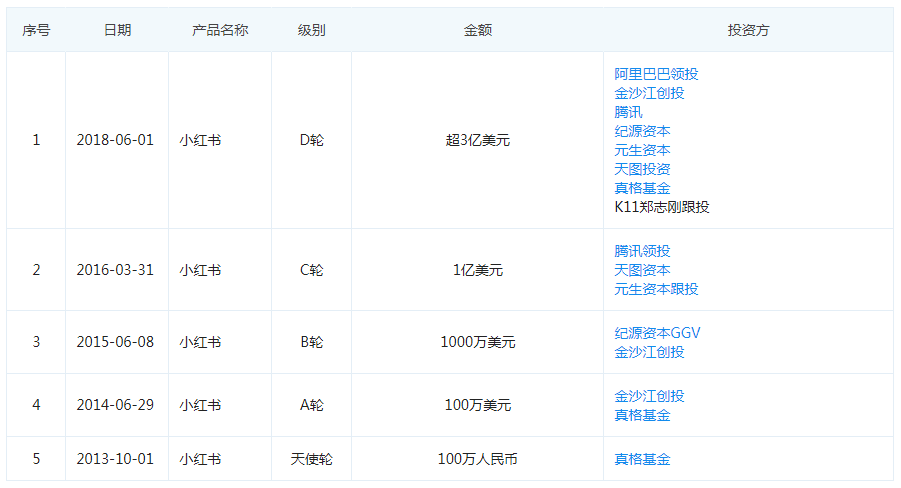
Task: Open the 元生资本跟投 link
Action: point(656,289)
